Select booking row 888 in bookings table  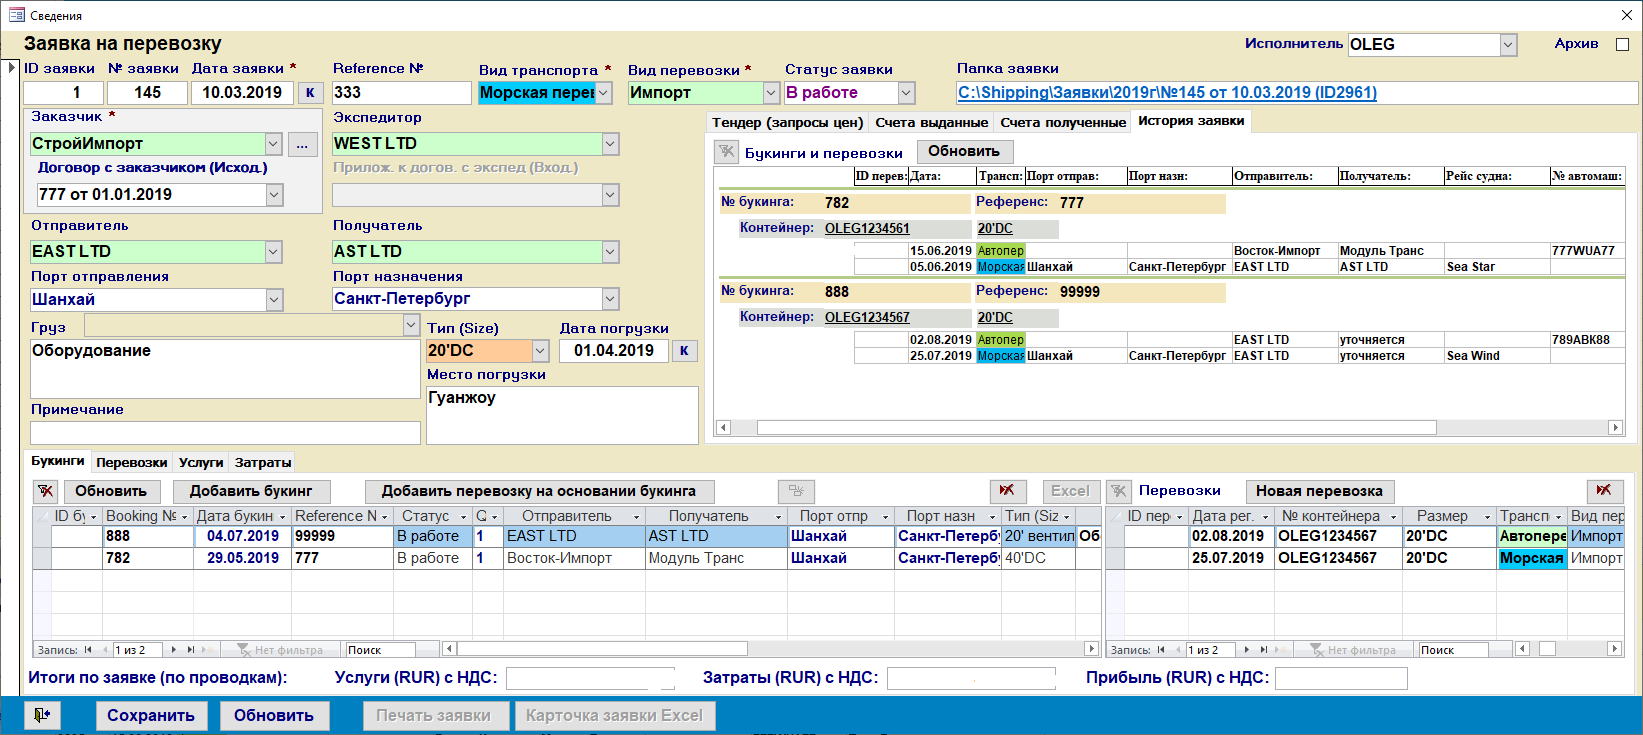pyautogui.click(x=567, y=536)
